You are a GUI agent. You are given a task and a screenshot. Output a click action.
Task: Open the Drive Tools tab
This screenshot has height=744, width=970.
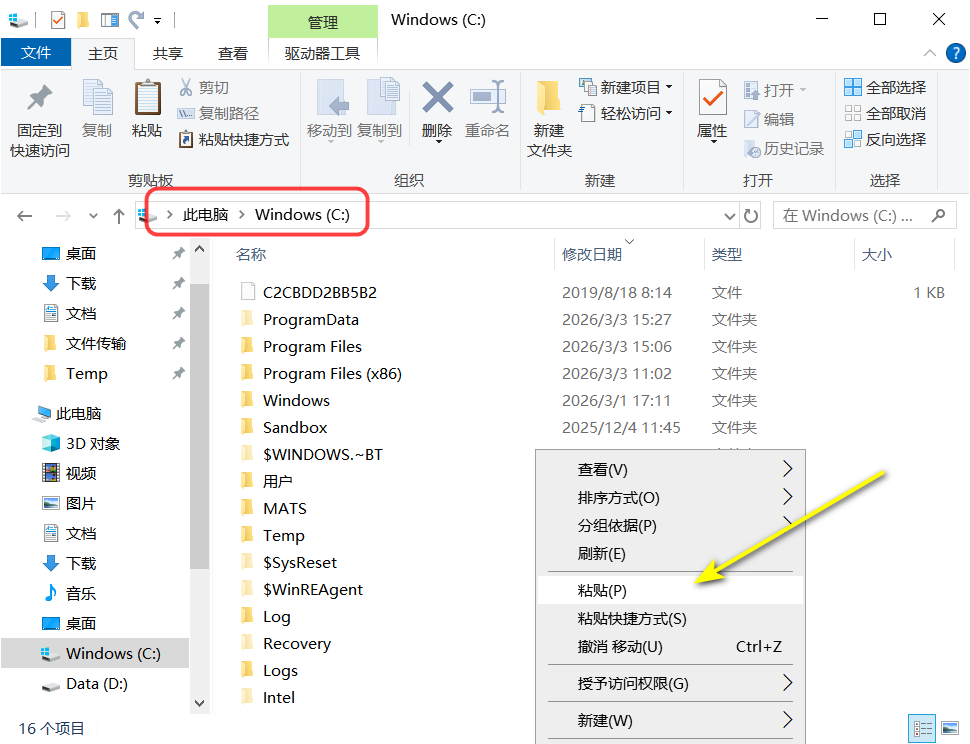point(322,53)
